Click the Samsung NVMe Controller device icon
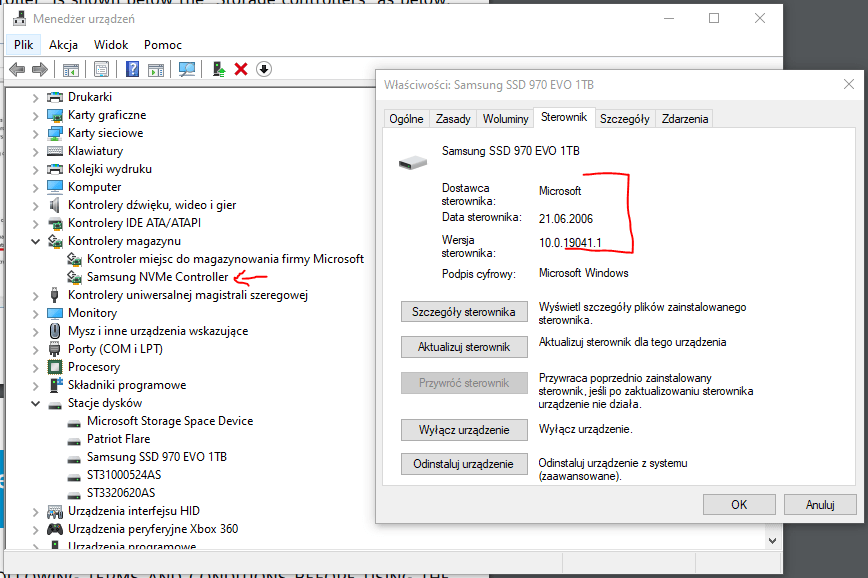 tap(74, 277)
